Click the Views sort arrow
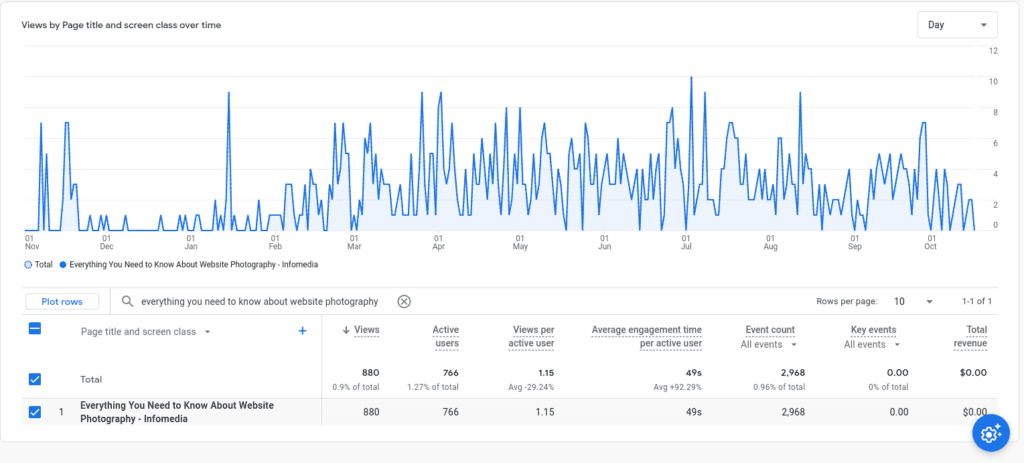Image resolution: width=1024 pixels, height=463 pixels. tap(346, 330)
